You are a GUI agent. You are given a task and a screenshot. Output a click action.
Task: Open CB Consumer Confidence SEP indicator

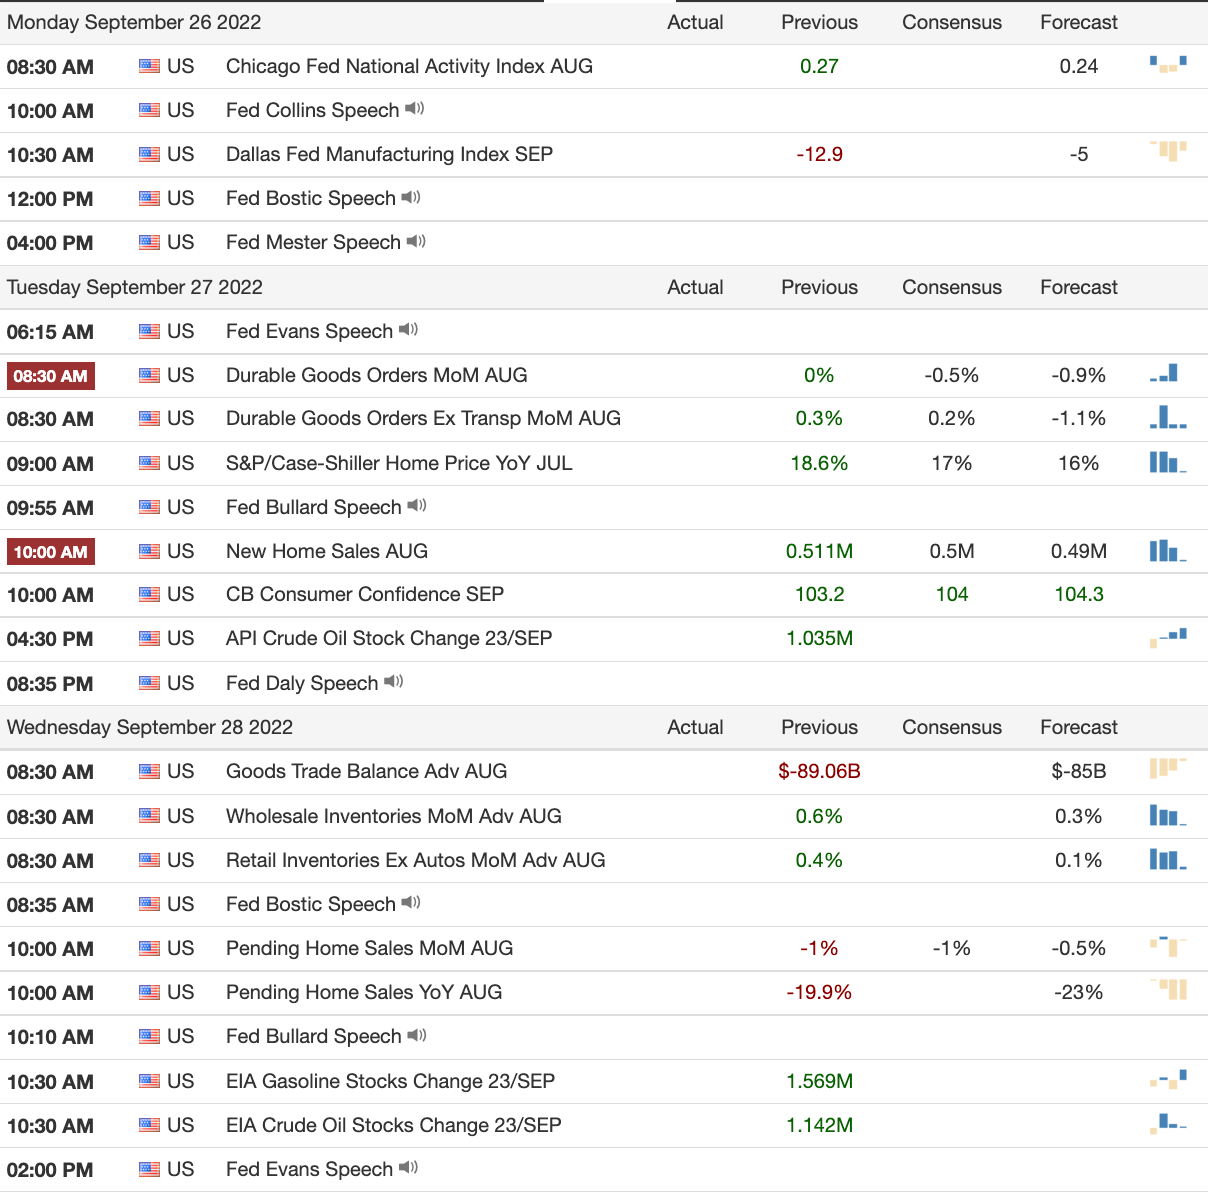(364, 594)
